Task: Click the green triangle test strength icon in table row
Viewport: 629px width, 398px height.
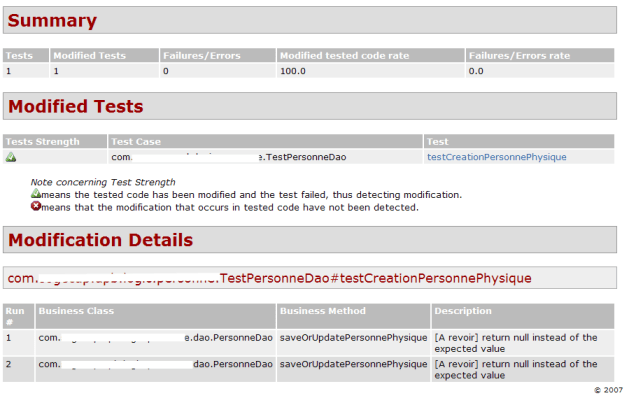Action: click(x=11, y=157)
